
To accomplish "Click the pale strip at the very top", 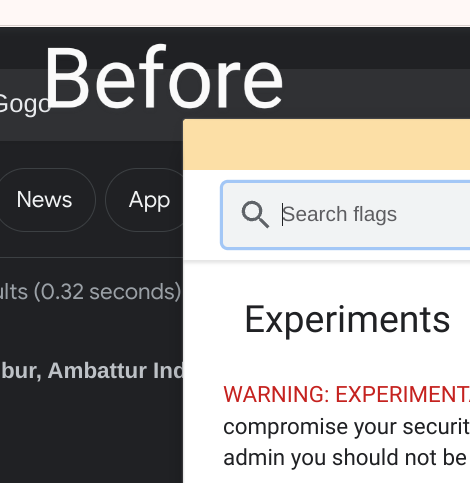I will (235, 13).
